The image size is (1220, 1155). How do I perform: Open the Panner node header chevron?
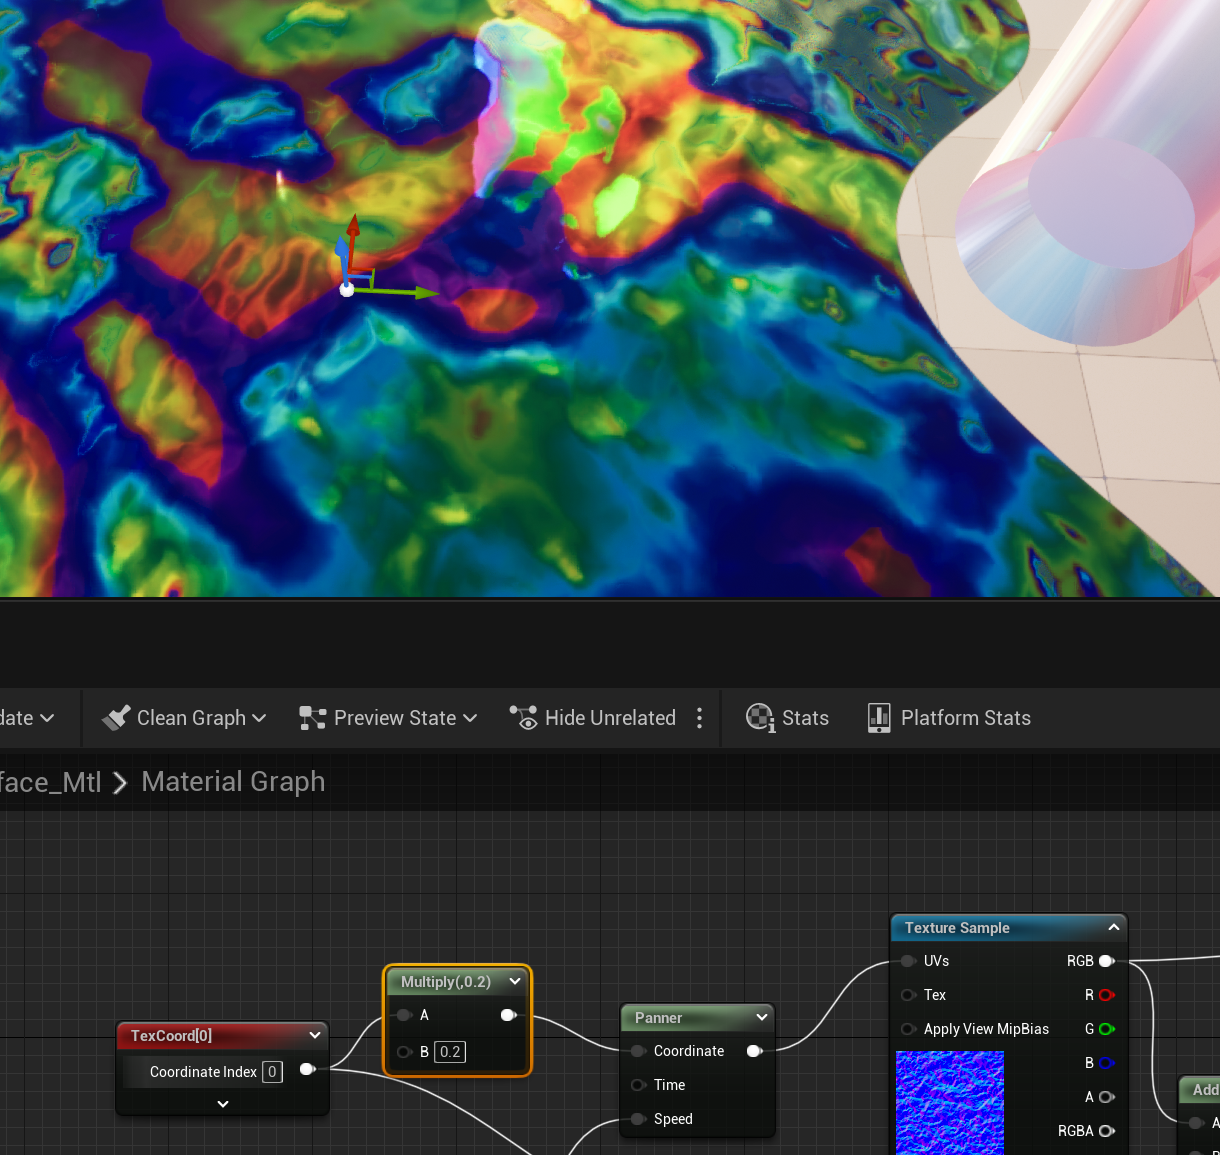[x=762, y=1018]
